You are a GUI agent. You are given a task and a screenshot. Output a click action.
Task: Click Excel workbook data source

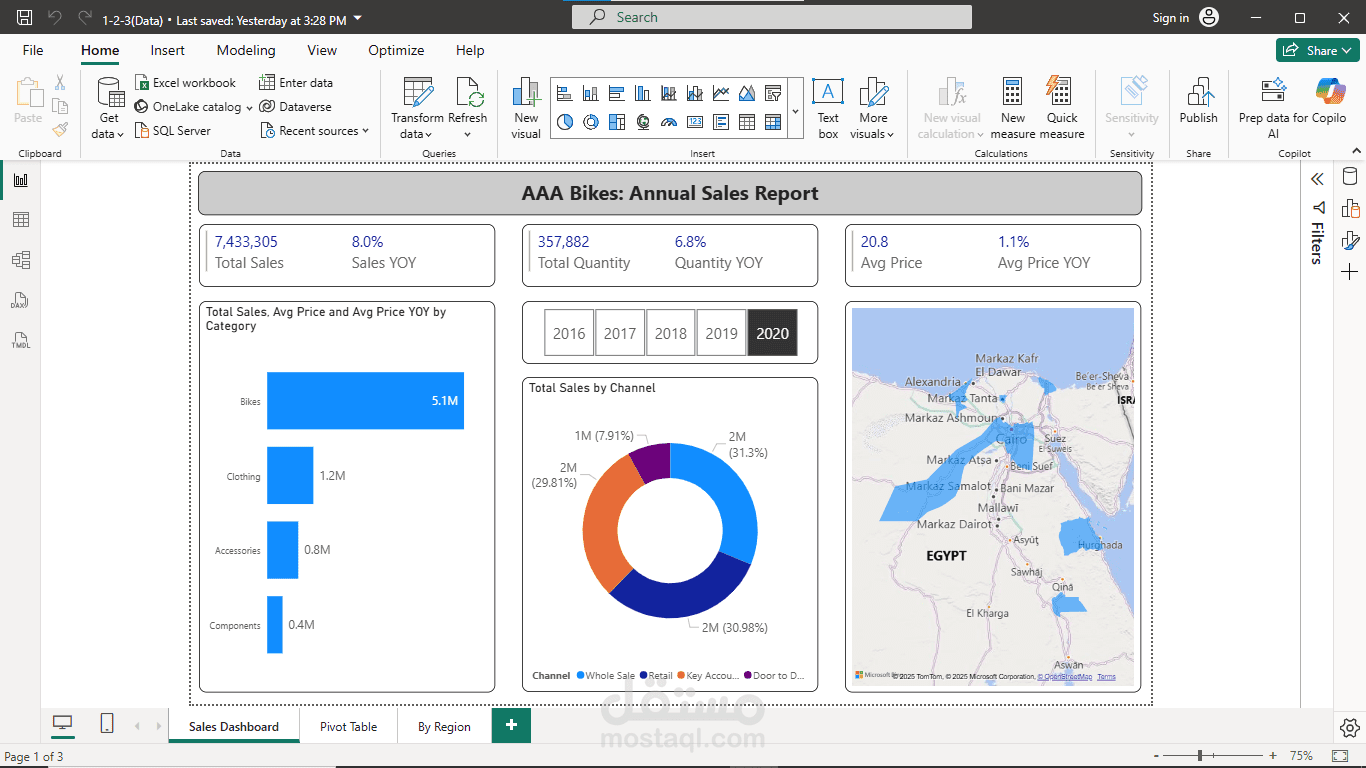point(185,83)
